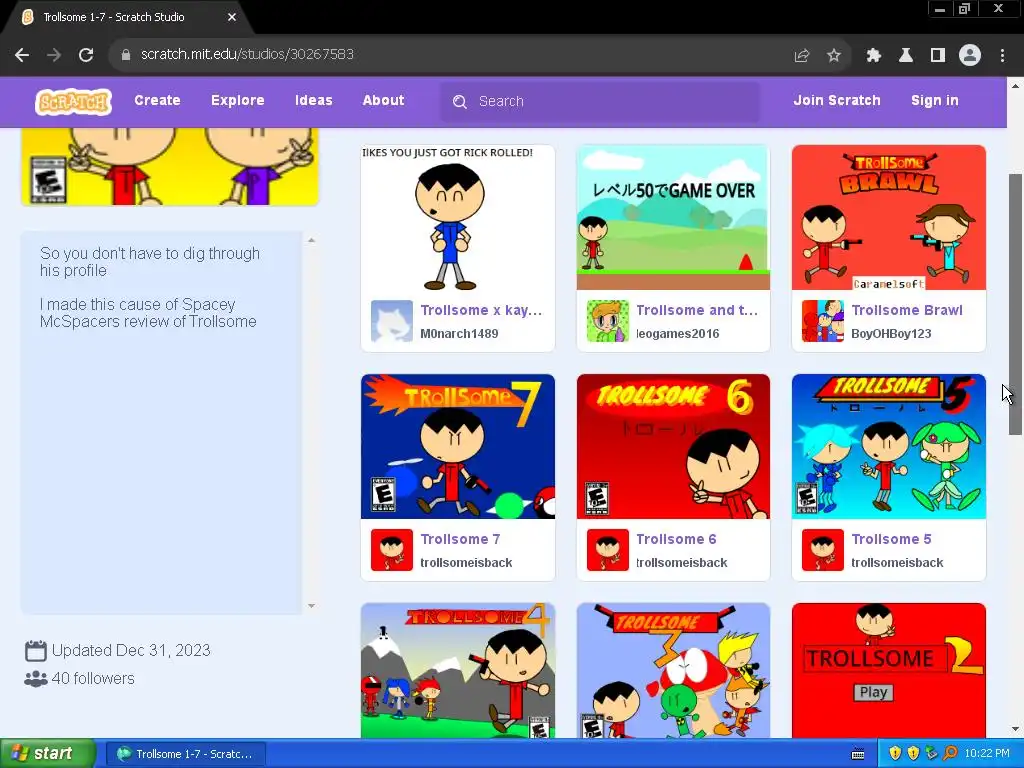Open the Trollsome 7 thumbnail
The width and height of the screenshot is (1024, 768).
pyautogui.click(x=458, y=447)
